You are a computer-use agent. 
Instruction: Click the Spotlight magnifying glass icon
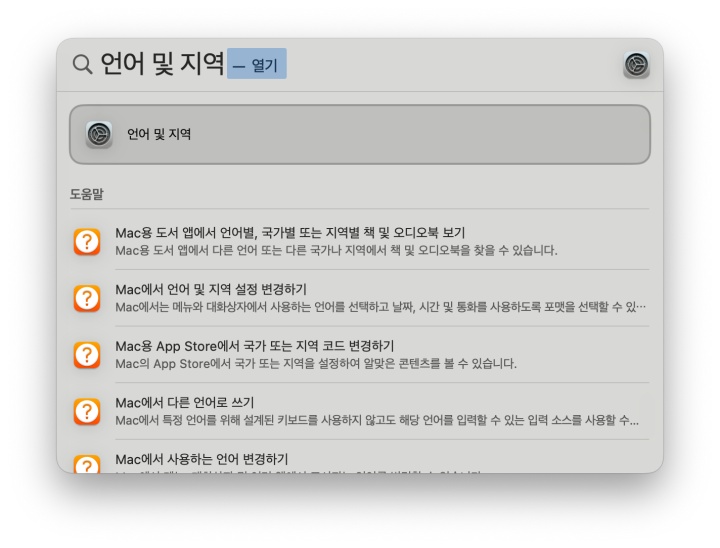pyautogui.click(x=83, y=64)
